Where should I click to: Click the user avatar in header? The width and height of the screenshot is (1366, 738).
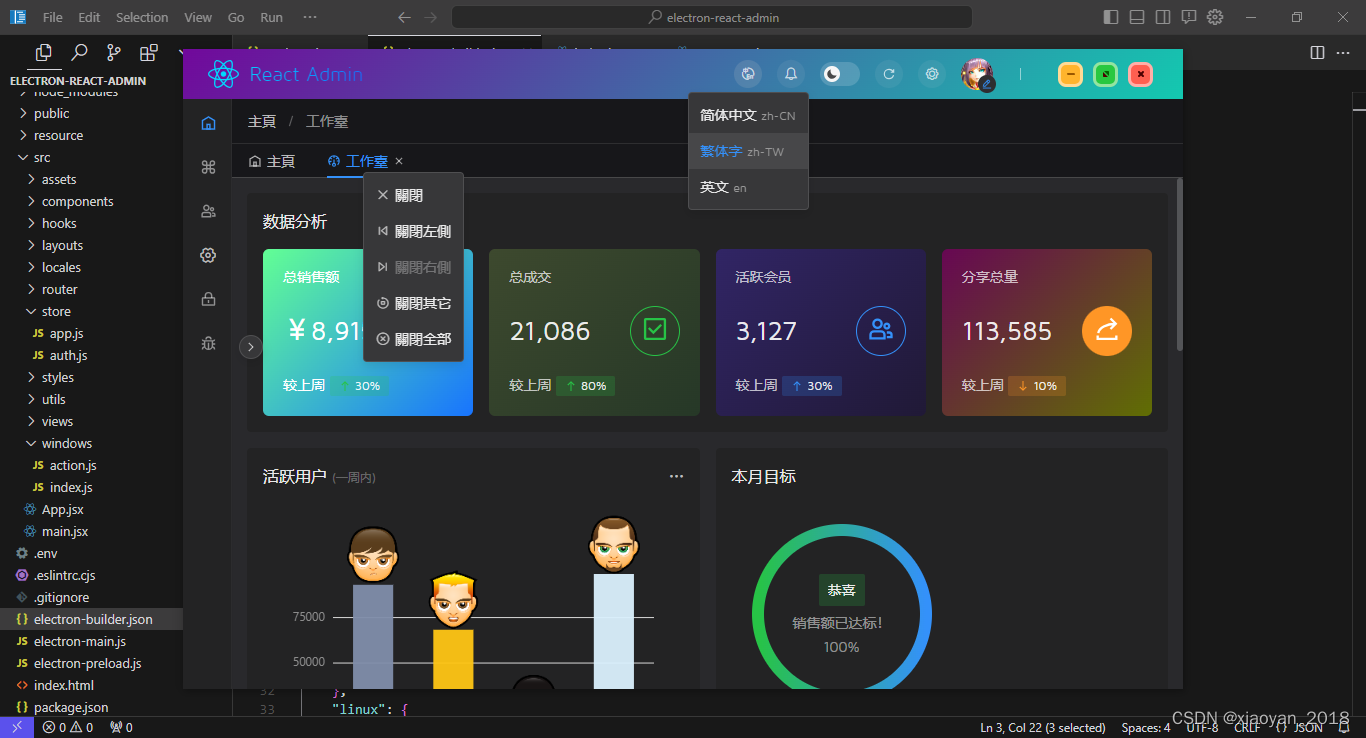tap(978, 74)
